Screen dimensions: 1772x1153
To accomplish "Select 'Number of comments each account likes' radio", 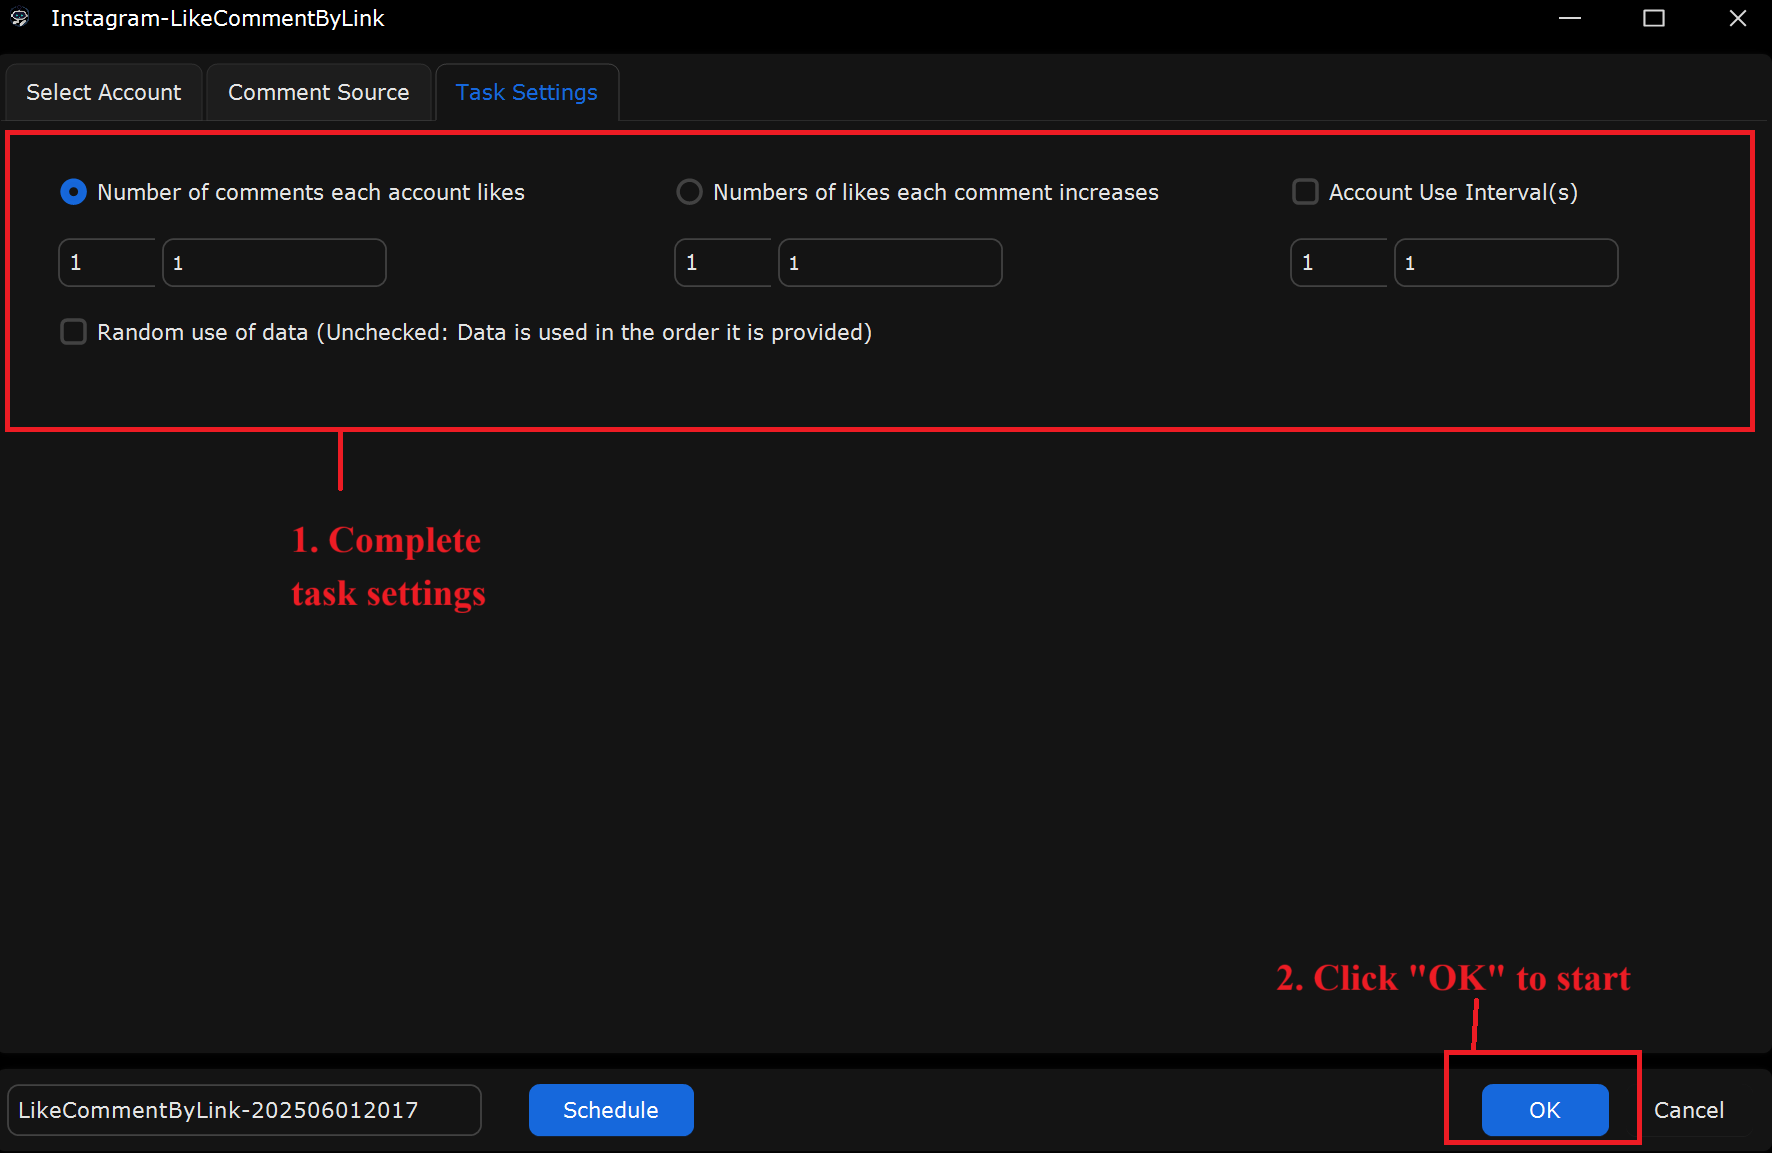I will [x=74, y=192].
